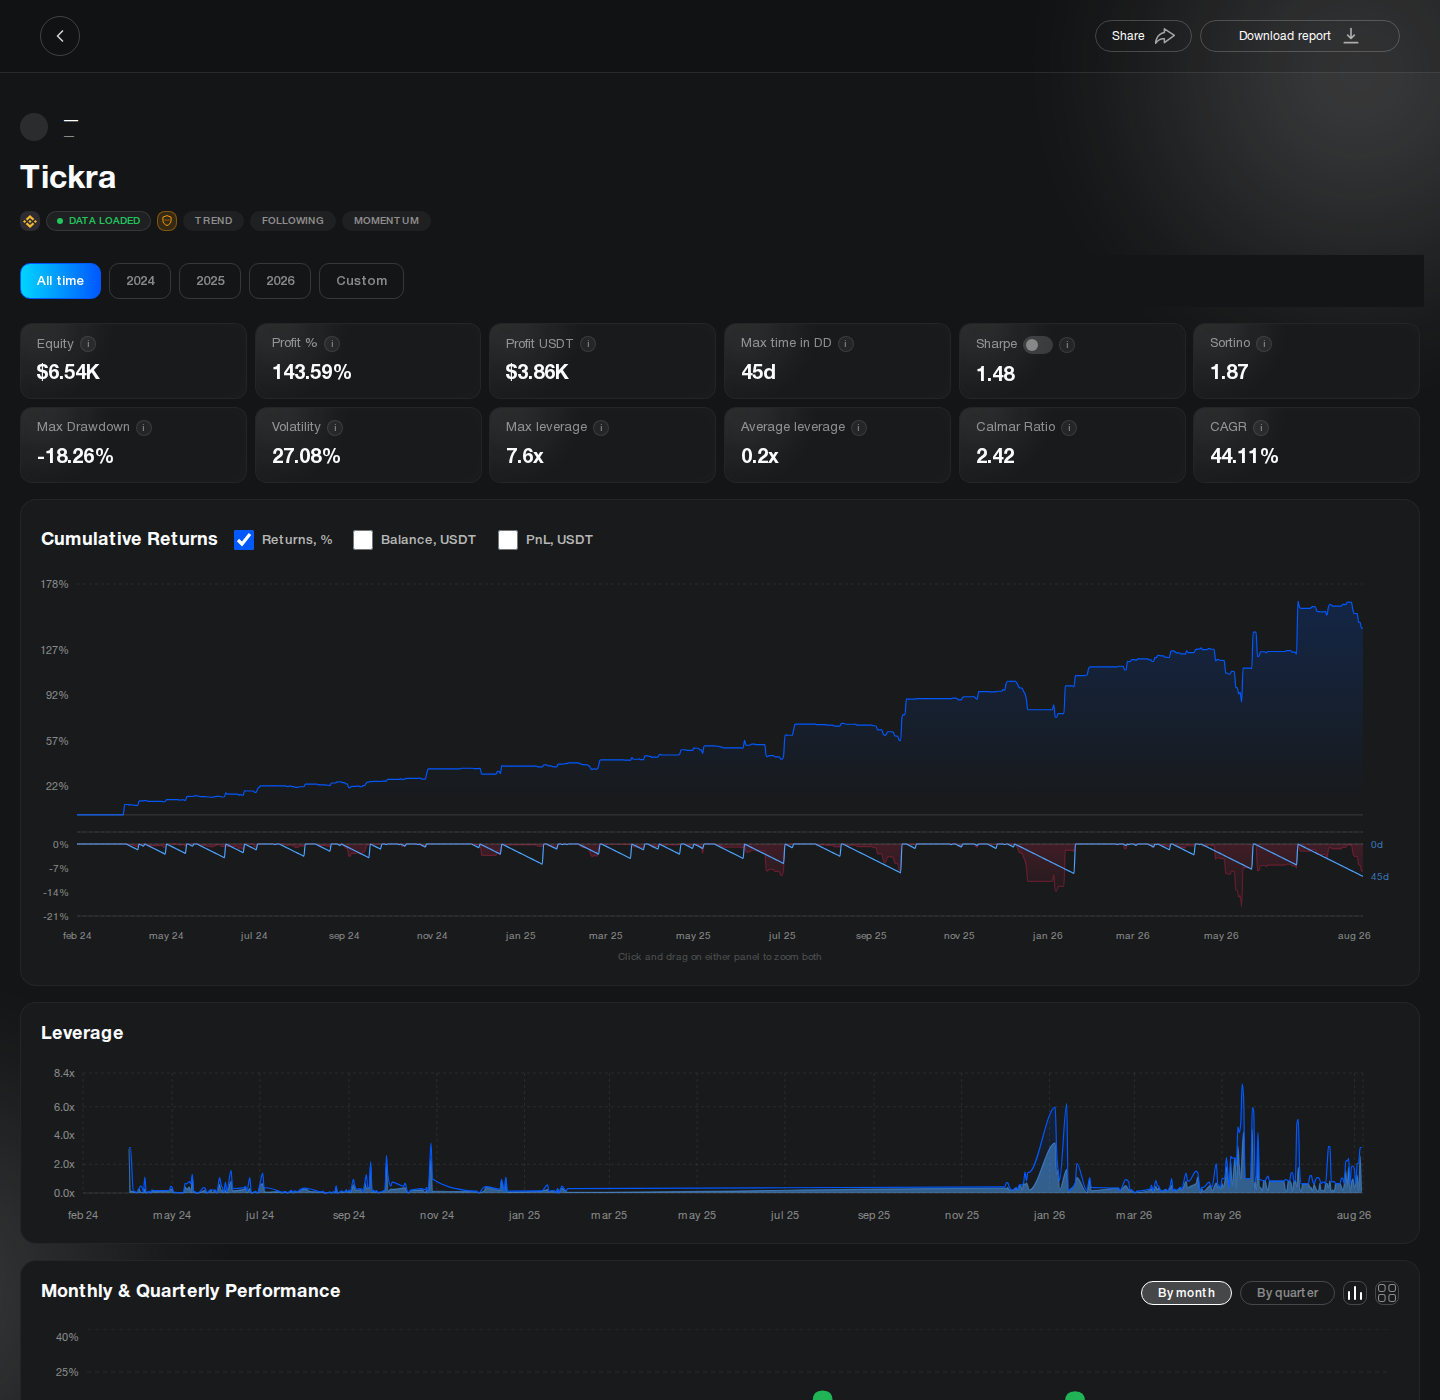Click the 1.87 Sortino value
The height and width of the screenshot is (1400, 1440).
tap(1229, 372)
